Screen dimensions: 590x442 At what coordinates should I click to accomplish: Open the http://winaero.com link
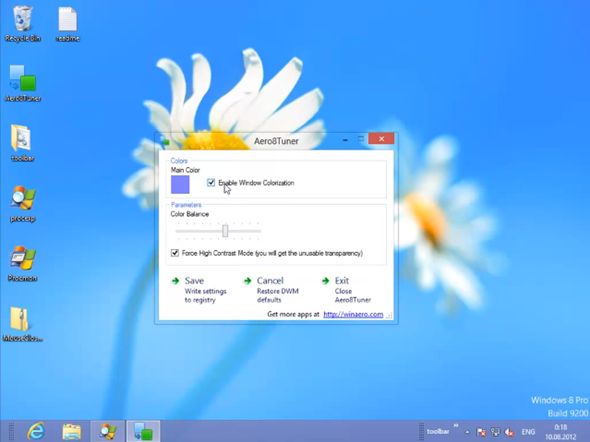(353, 314)
